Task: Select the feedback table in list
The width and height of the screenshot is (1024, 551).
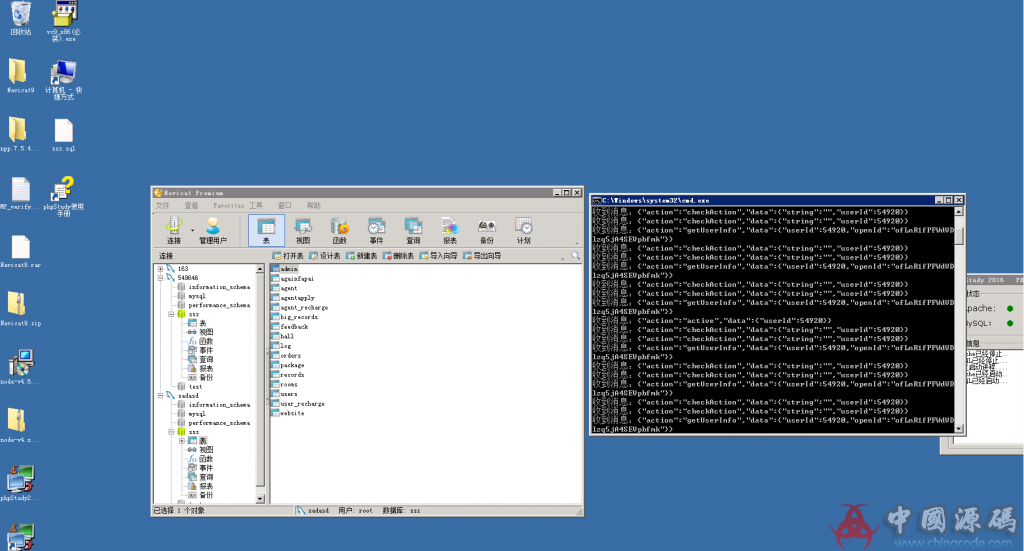Action: [290, 326]
